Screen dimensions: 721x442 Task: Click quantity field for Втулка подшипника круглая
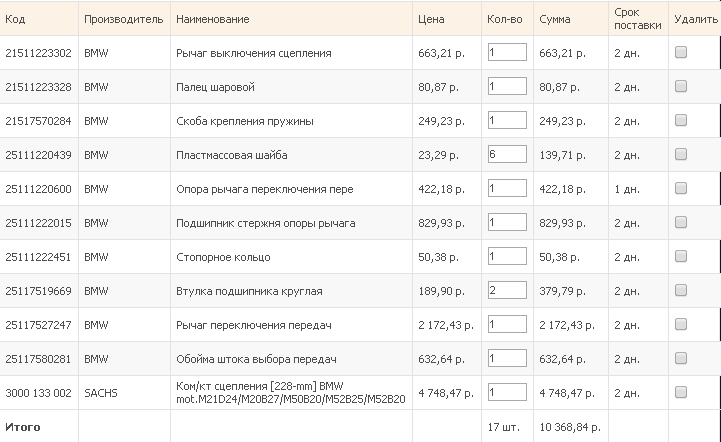[x=507, y=291]
